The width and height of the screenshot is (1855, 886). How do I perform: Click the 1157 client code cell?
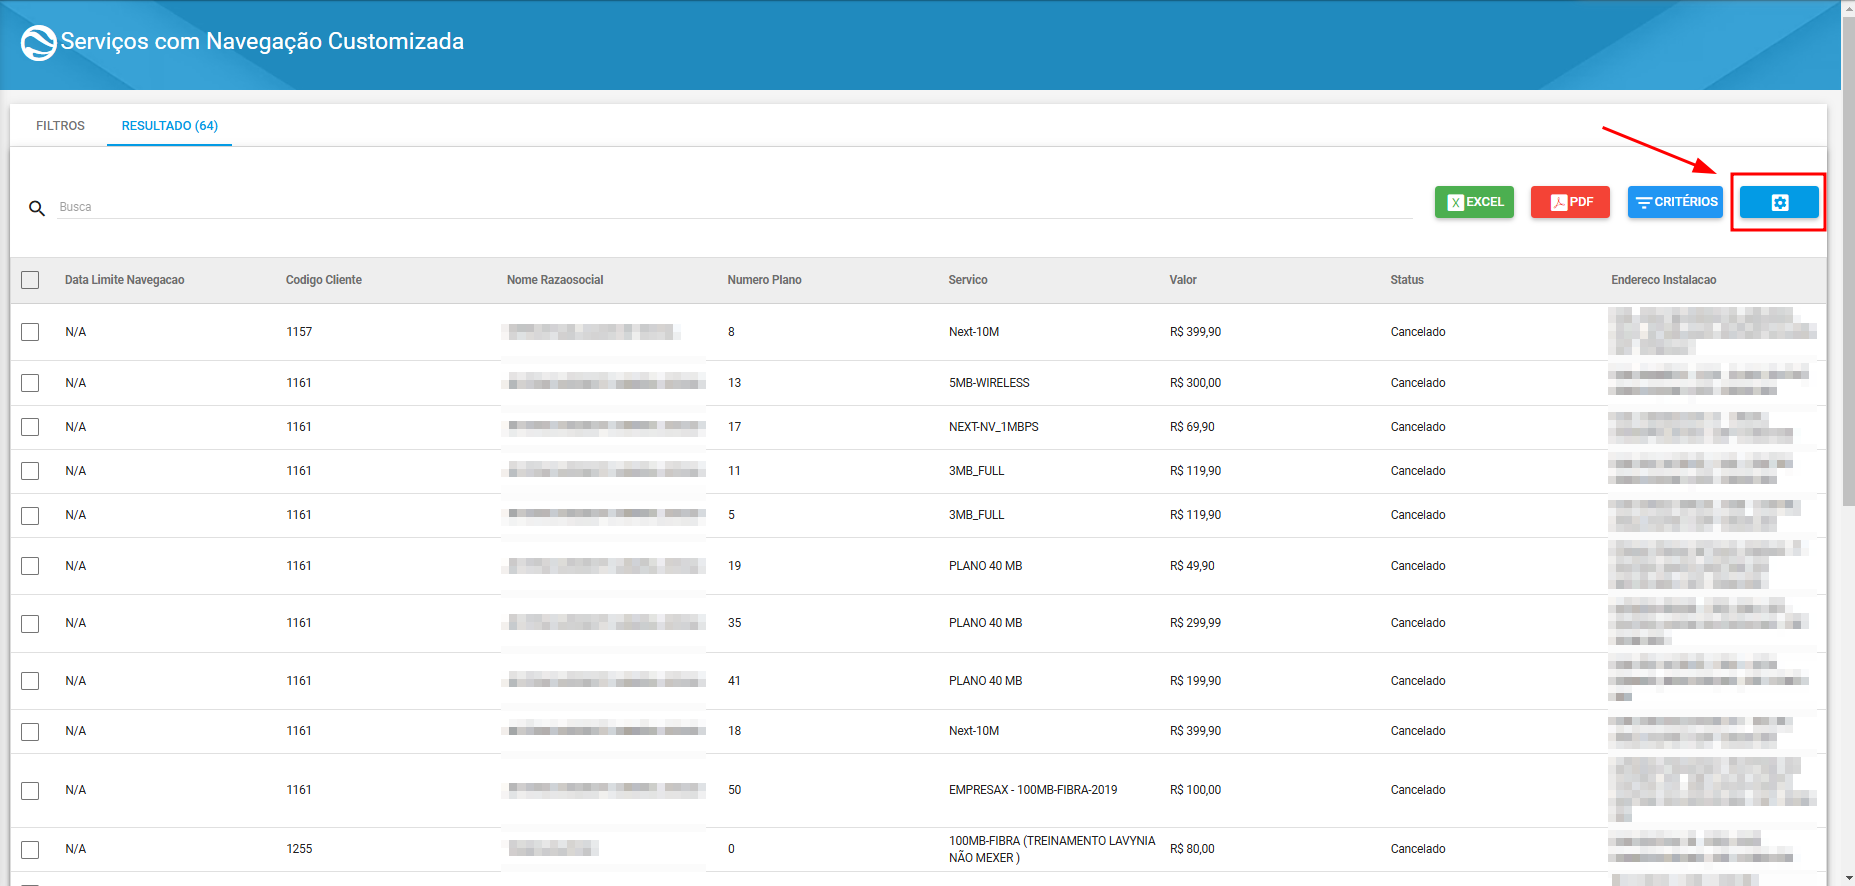(x=299, y=332)
